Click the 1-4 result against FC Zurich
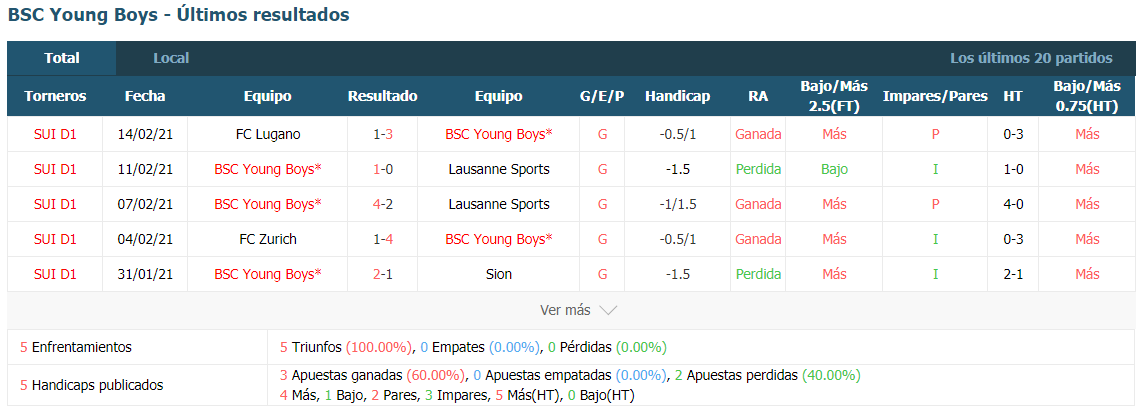Viewport: 1140px width, 409px height. [x=382, y=238]
